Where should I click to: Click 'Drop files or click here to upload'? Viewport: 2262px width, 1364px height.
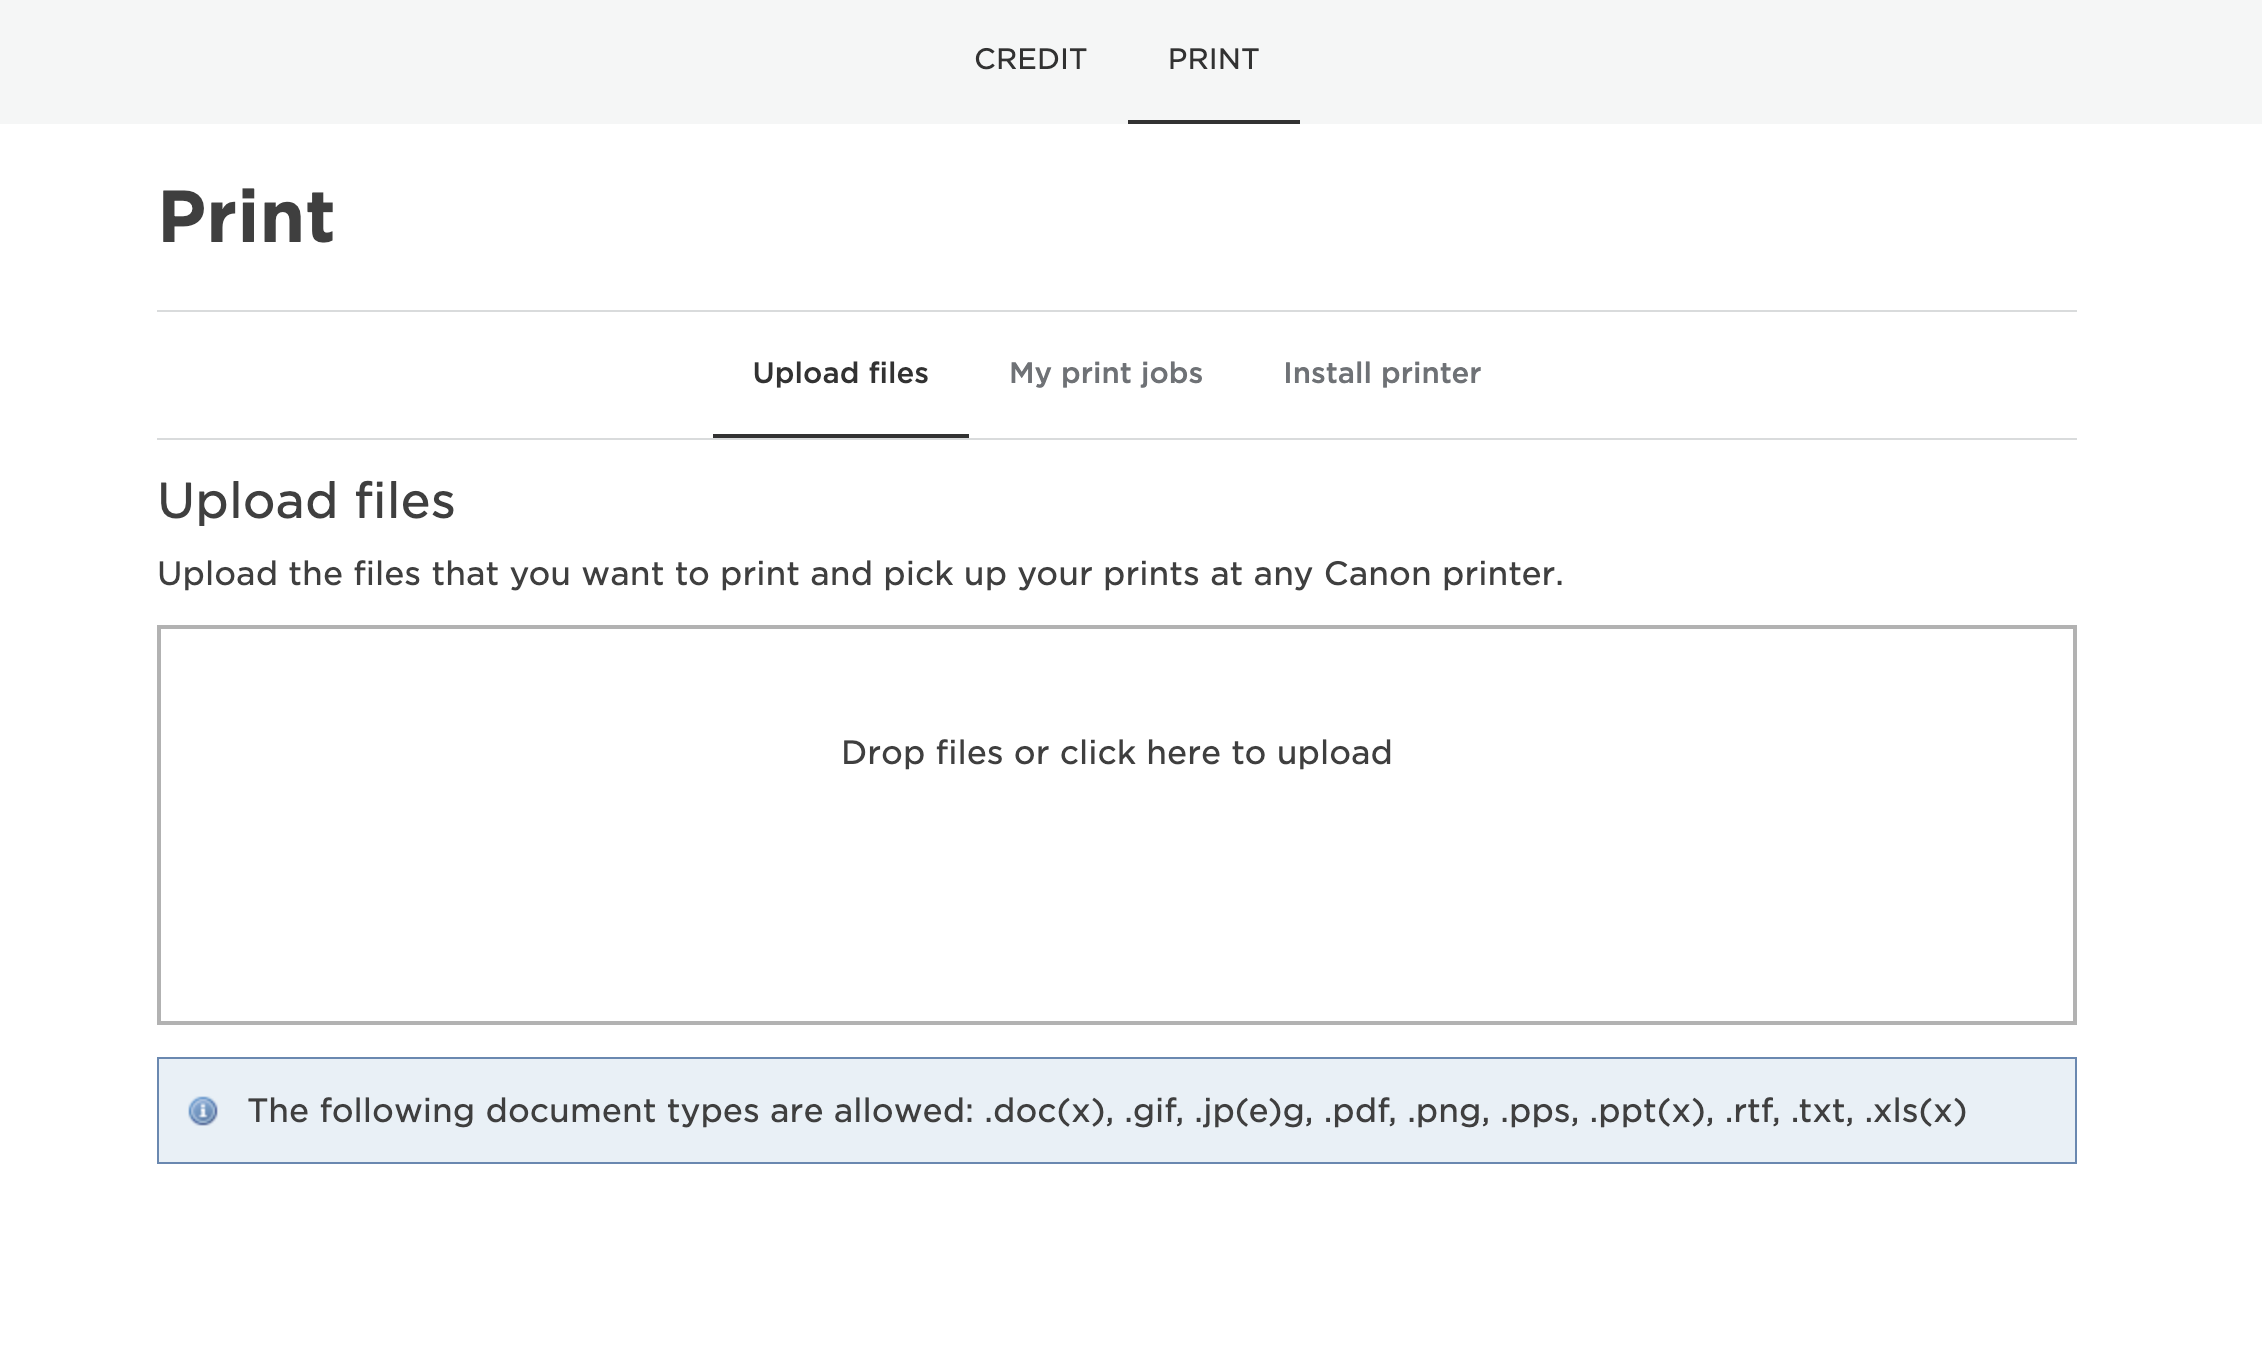click(1116, 752)
